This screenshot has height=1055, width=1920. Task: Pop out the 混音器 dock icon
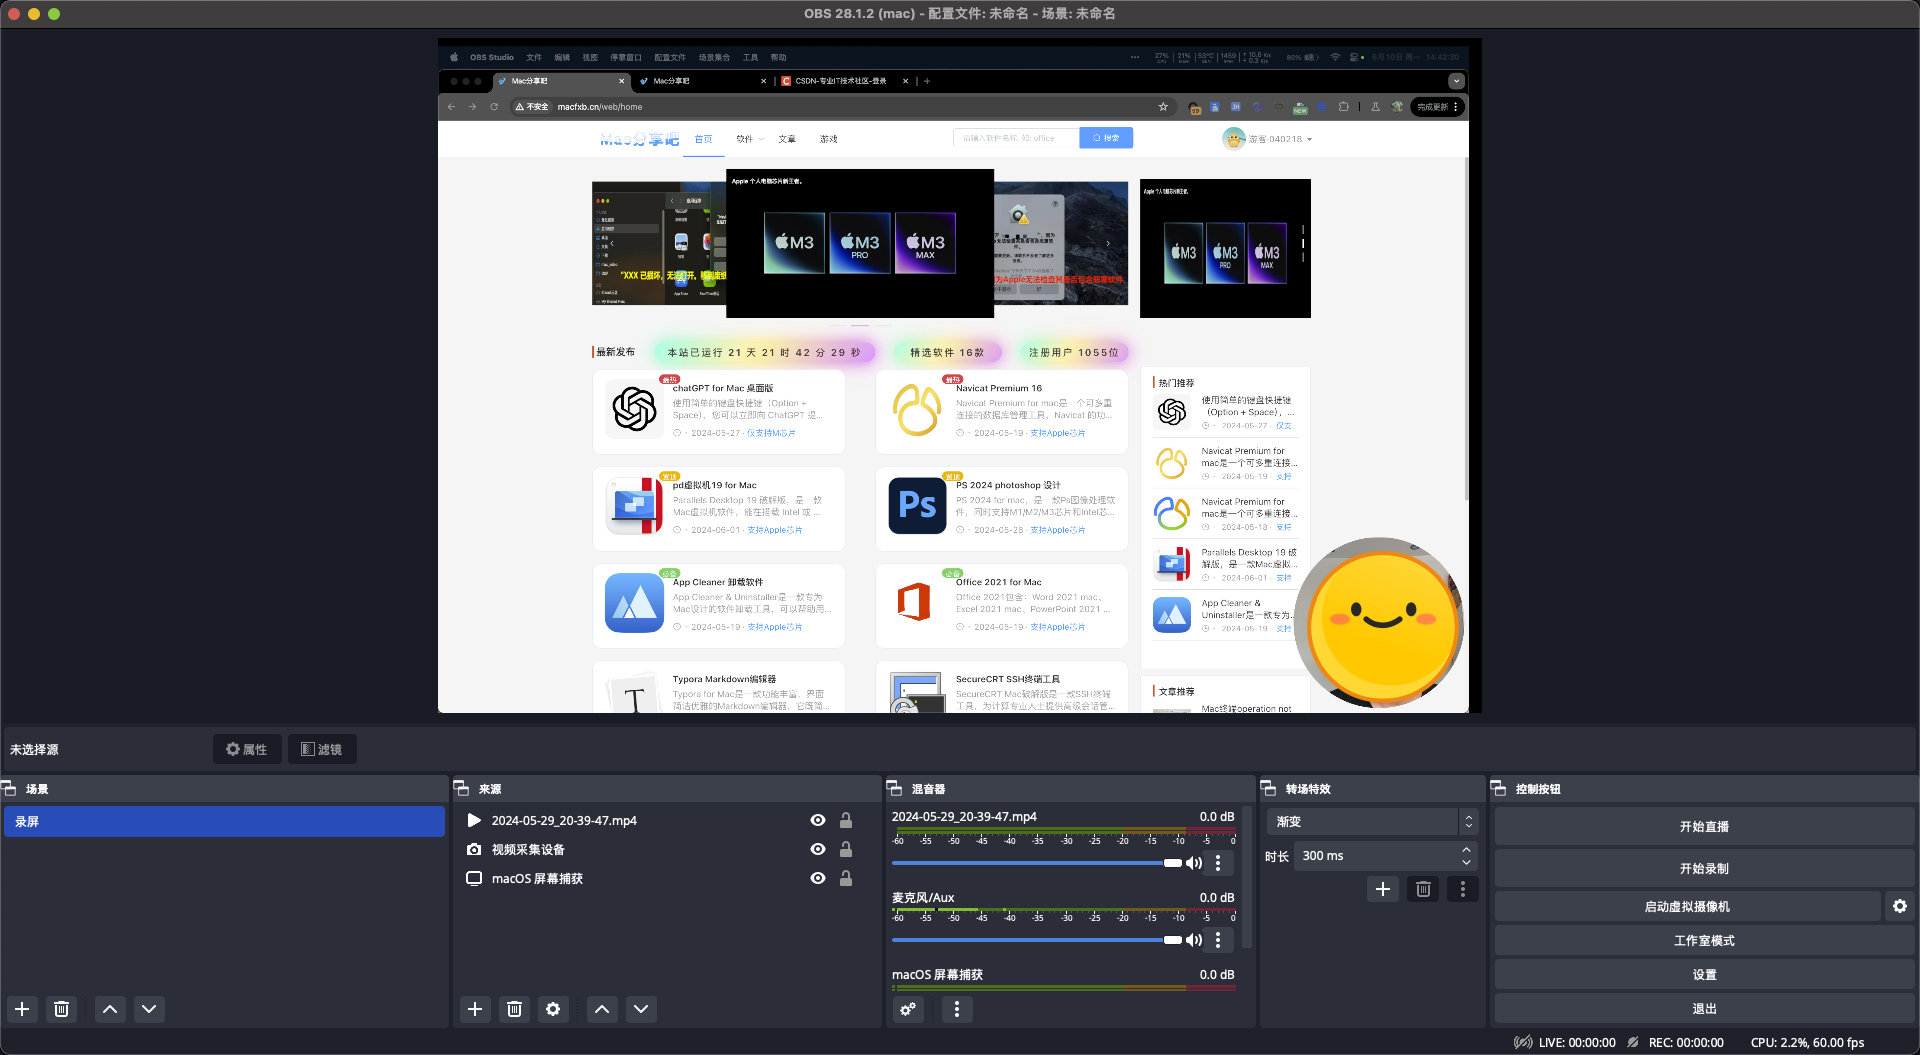tap(895, 788)
